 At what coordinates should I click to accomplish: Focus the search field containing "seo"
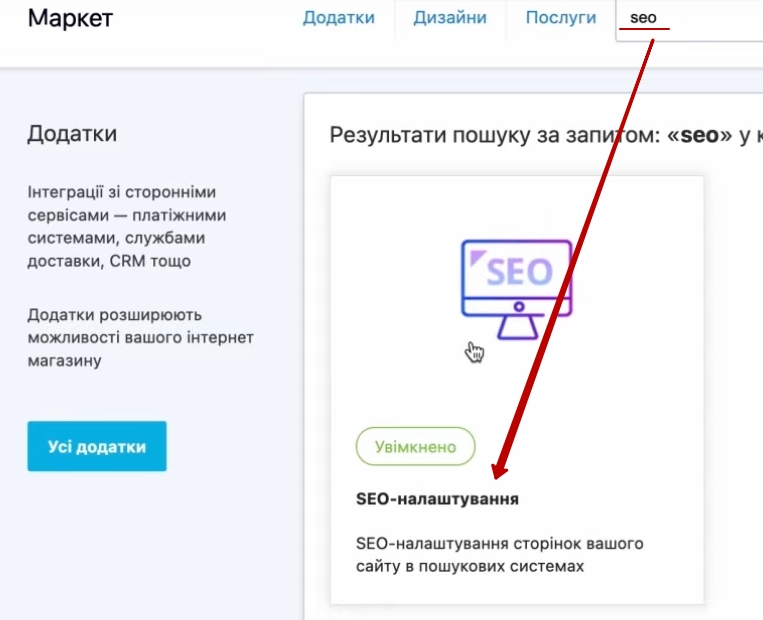(690, 18)
